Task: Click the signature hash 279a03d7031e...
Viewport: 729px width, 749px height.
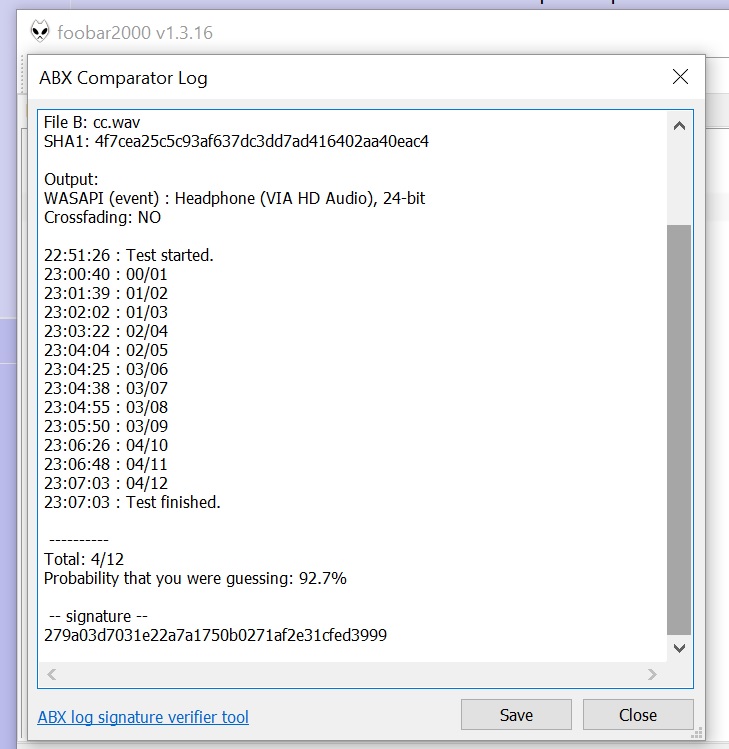Action: [215, 635]
